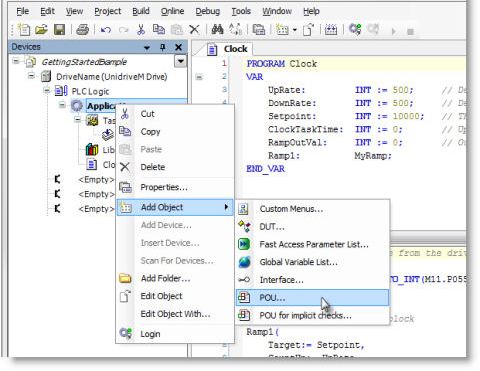Collapse the Task Configuration node
The width and height of the screenshot is (480, 371).
point(78,119)
